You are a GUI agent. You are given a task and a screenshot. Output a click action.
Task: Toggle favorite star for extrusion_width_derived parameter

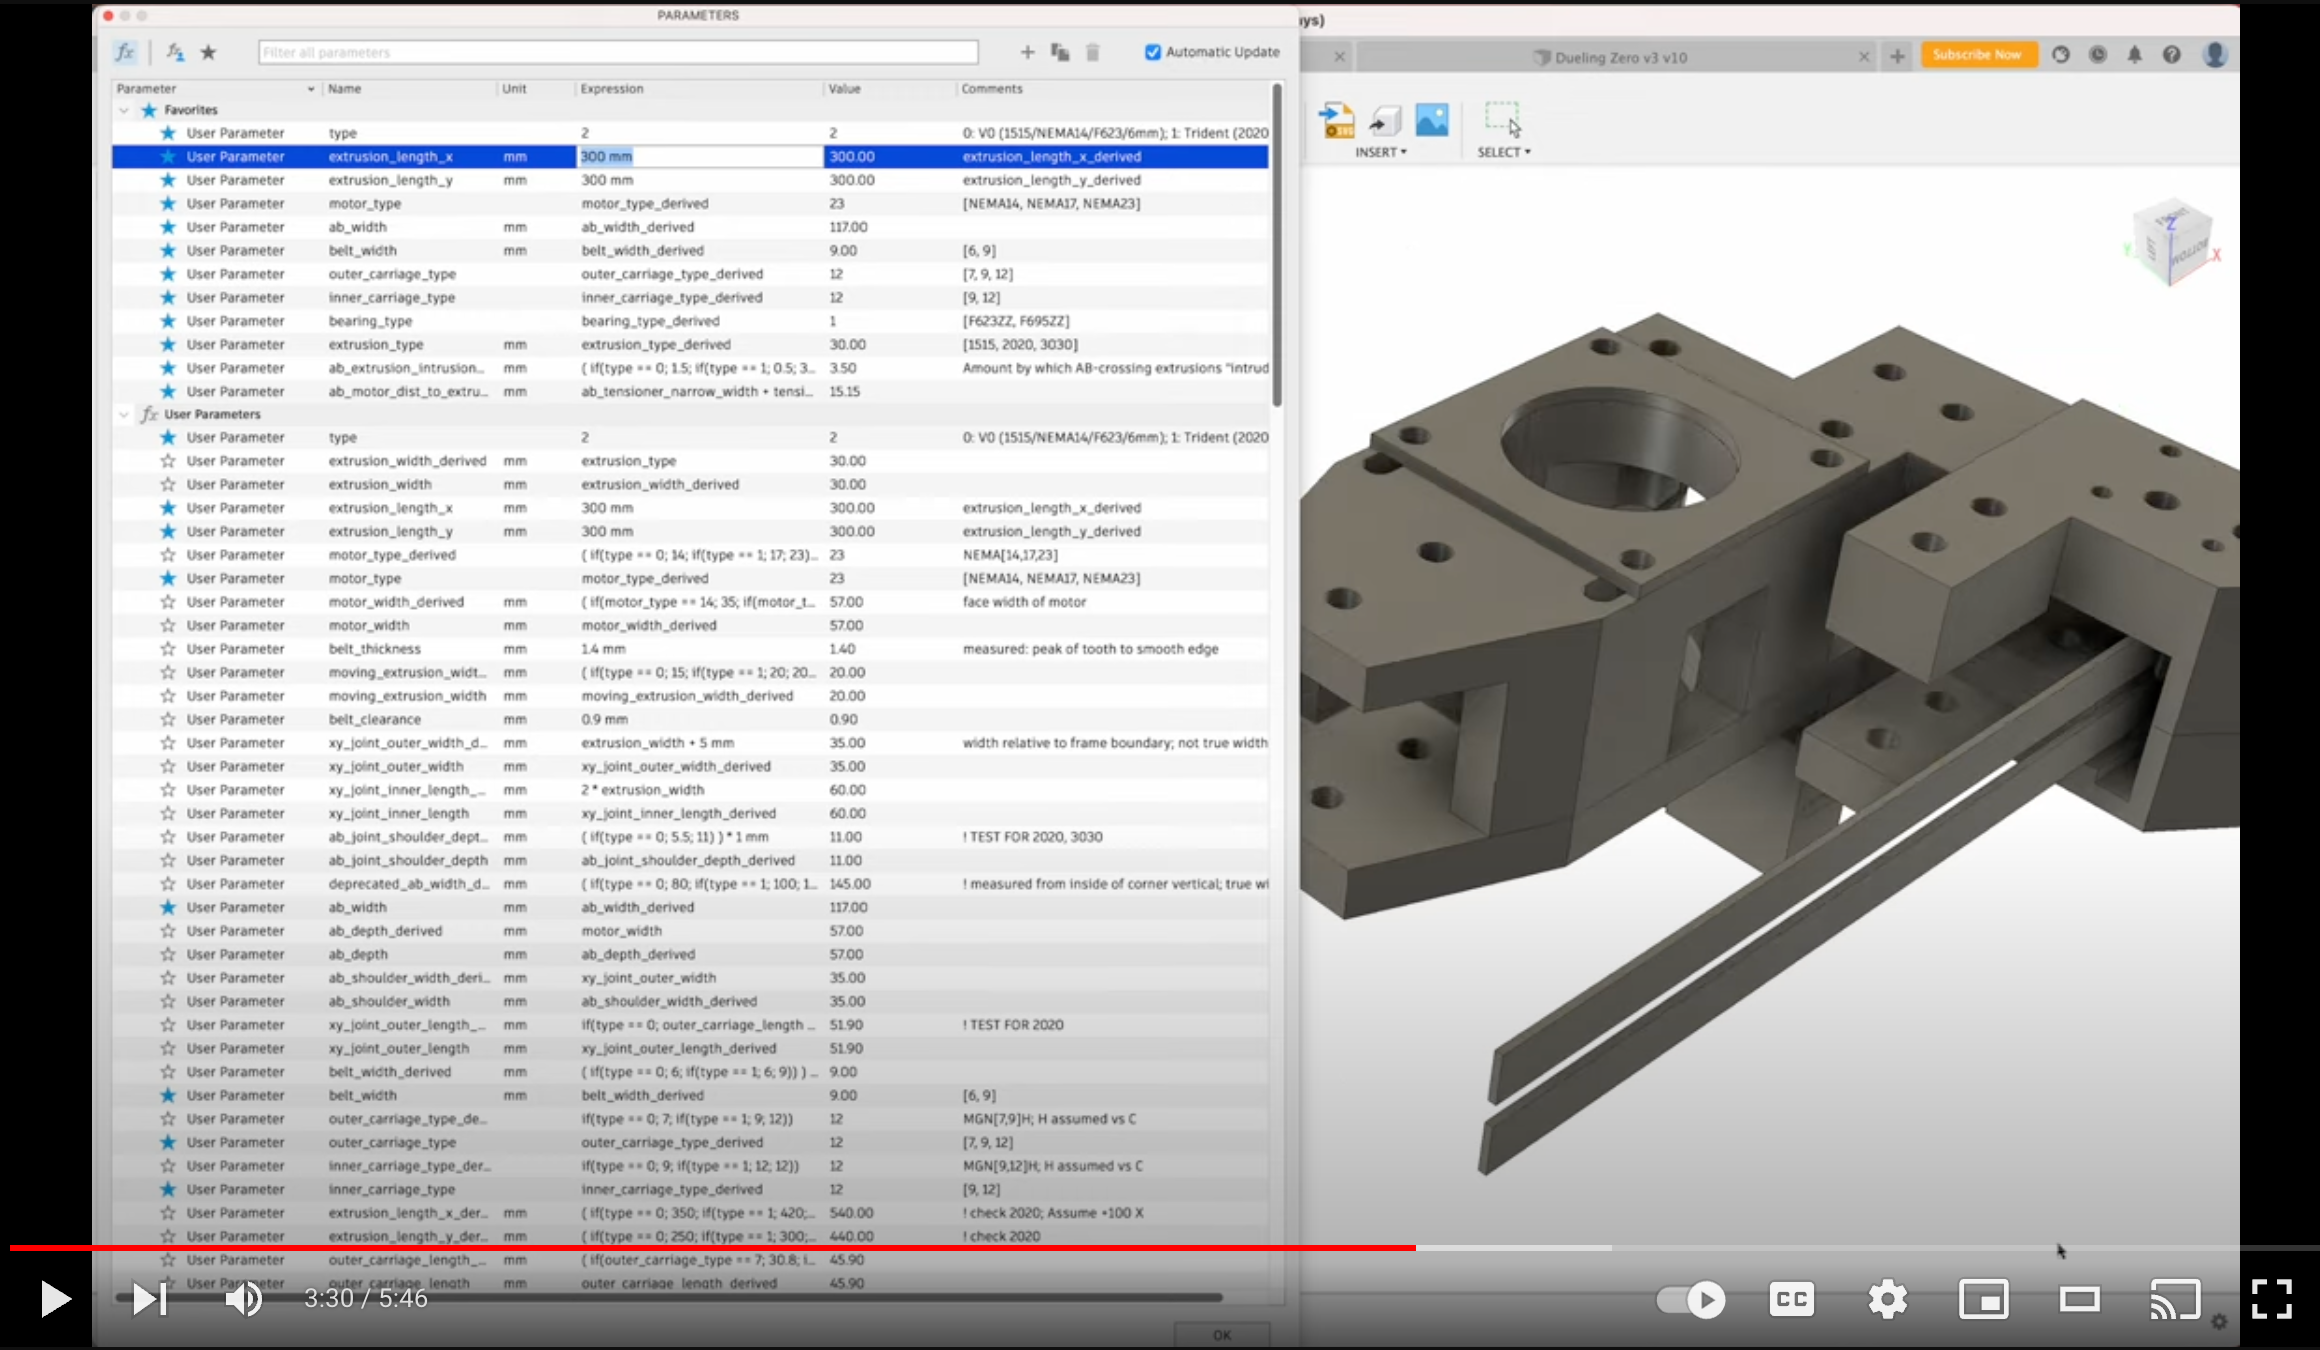(168, 461)
